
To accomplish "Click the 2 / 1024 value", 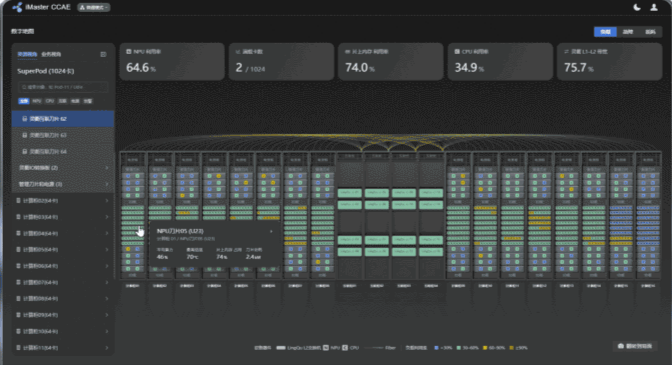I will coord(250,68).
